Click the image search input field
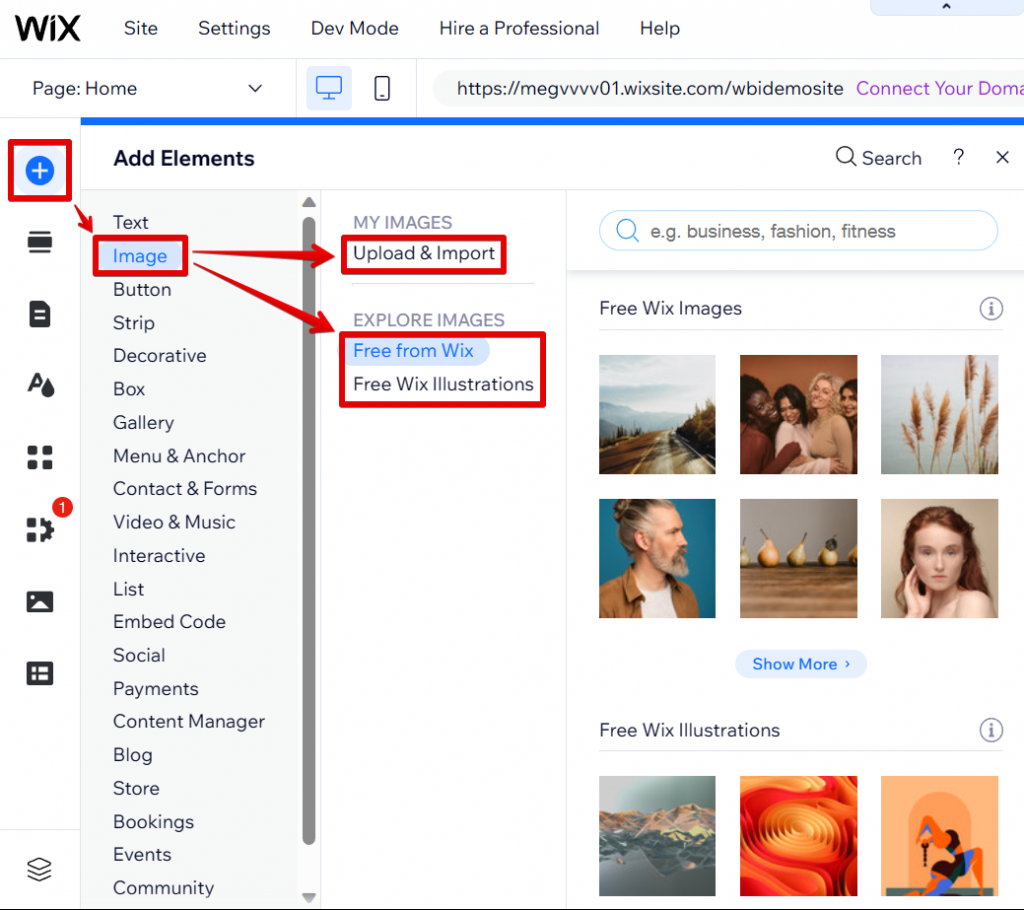The image size is (1024, 910). [x=798, y=230]
